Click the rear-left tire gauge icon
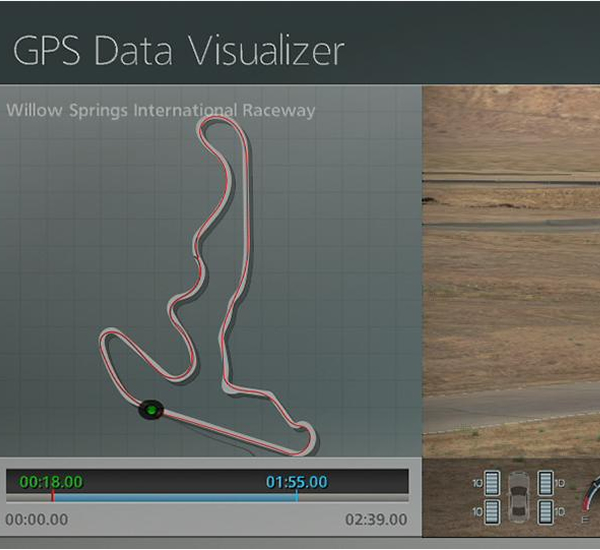The height and width of the screenshot is (550, 600). click(x=490, y=512)
